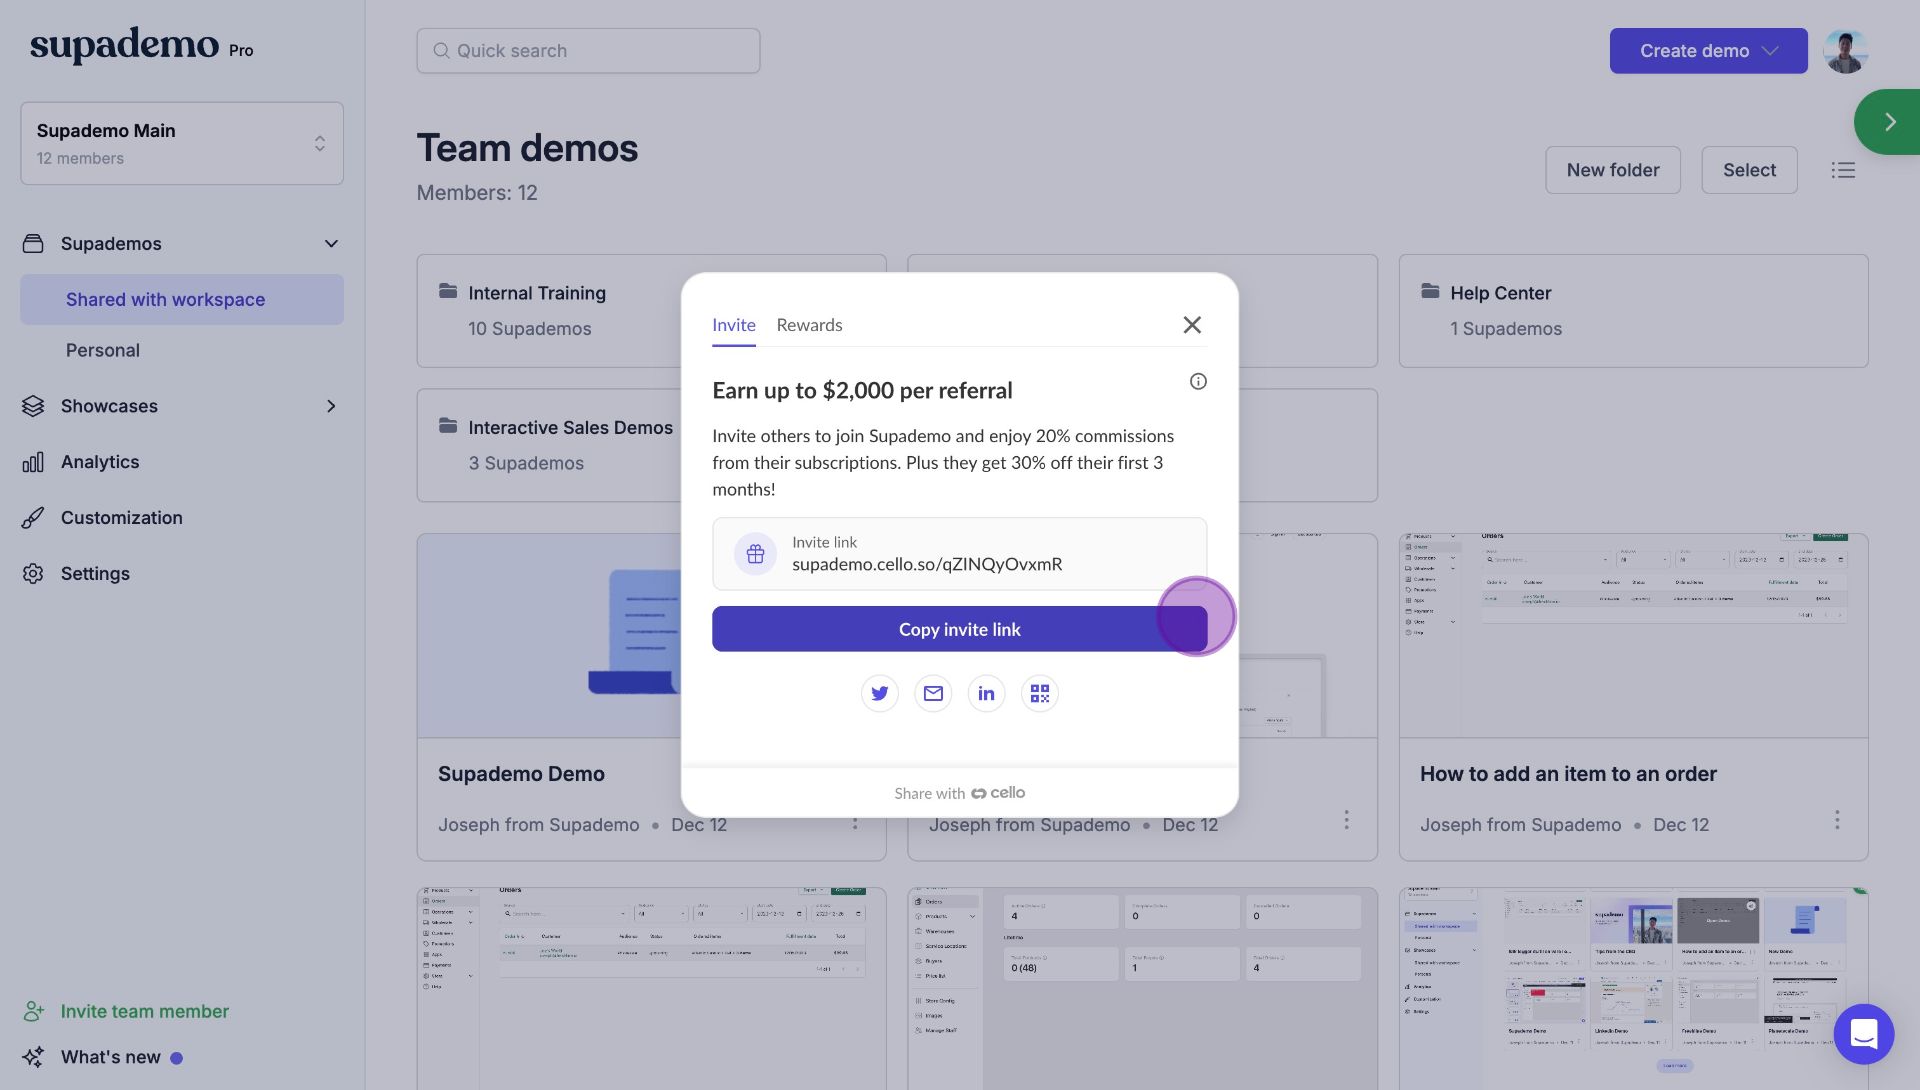Expand the green side panel arrow
1920x1090 pixels.
point(1889,122)
